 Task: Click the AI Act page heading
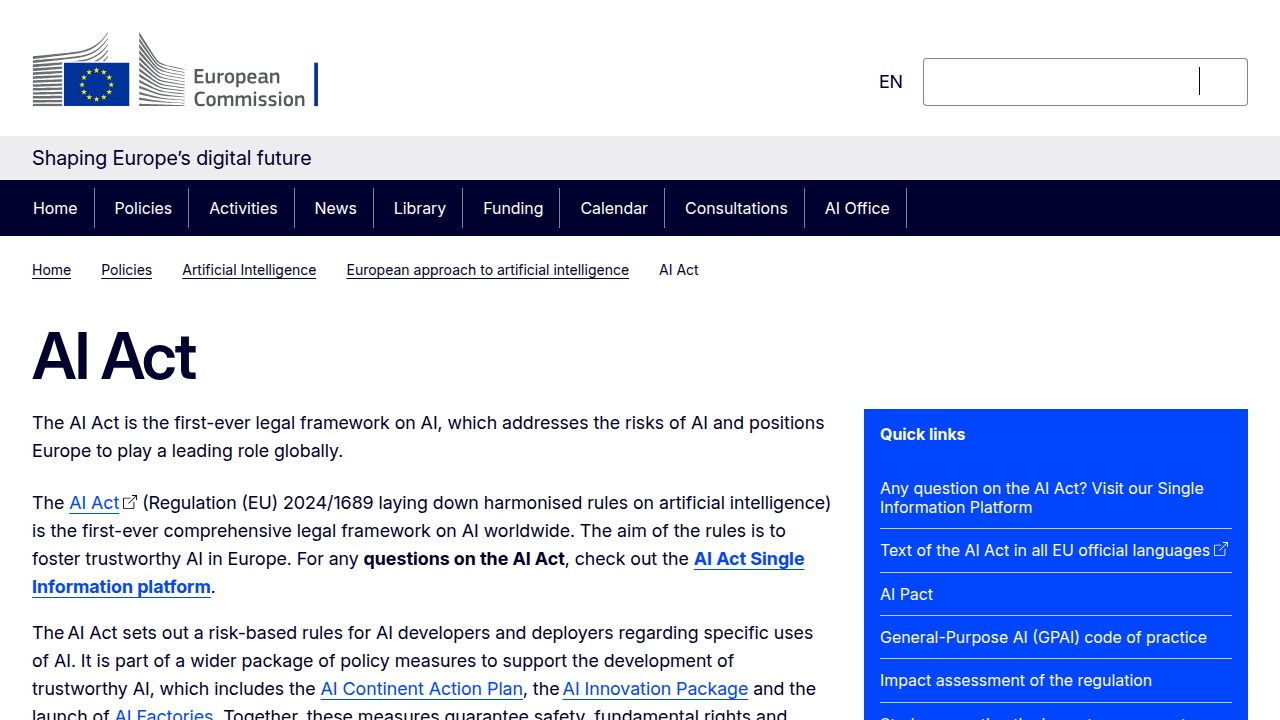tap(114, 356)
